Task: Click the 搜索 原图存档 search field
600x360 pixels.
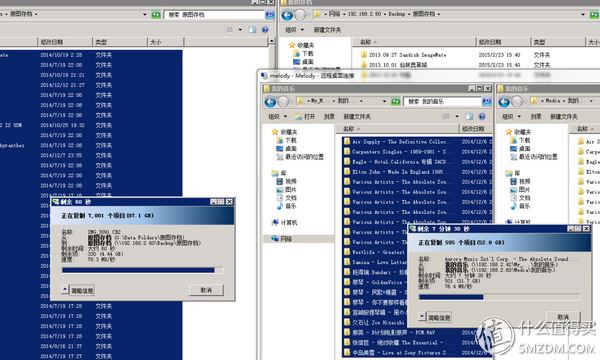Action: click(x=214, y=15)
